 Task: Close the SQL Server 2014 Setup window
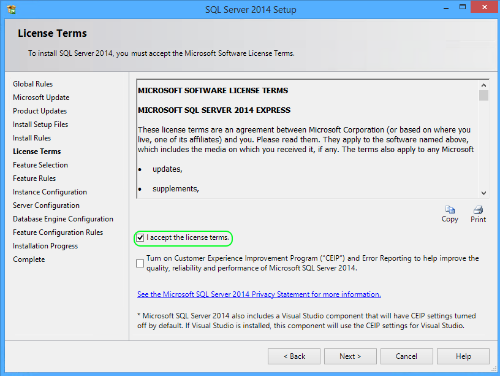pos(485,7)
